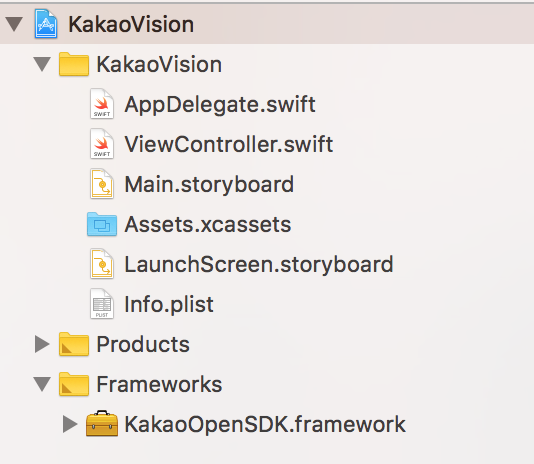
Task: Click the Info.plist file icon
Action: click(102, 304)
